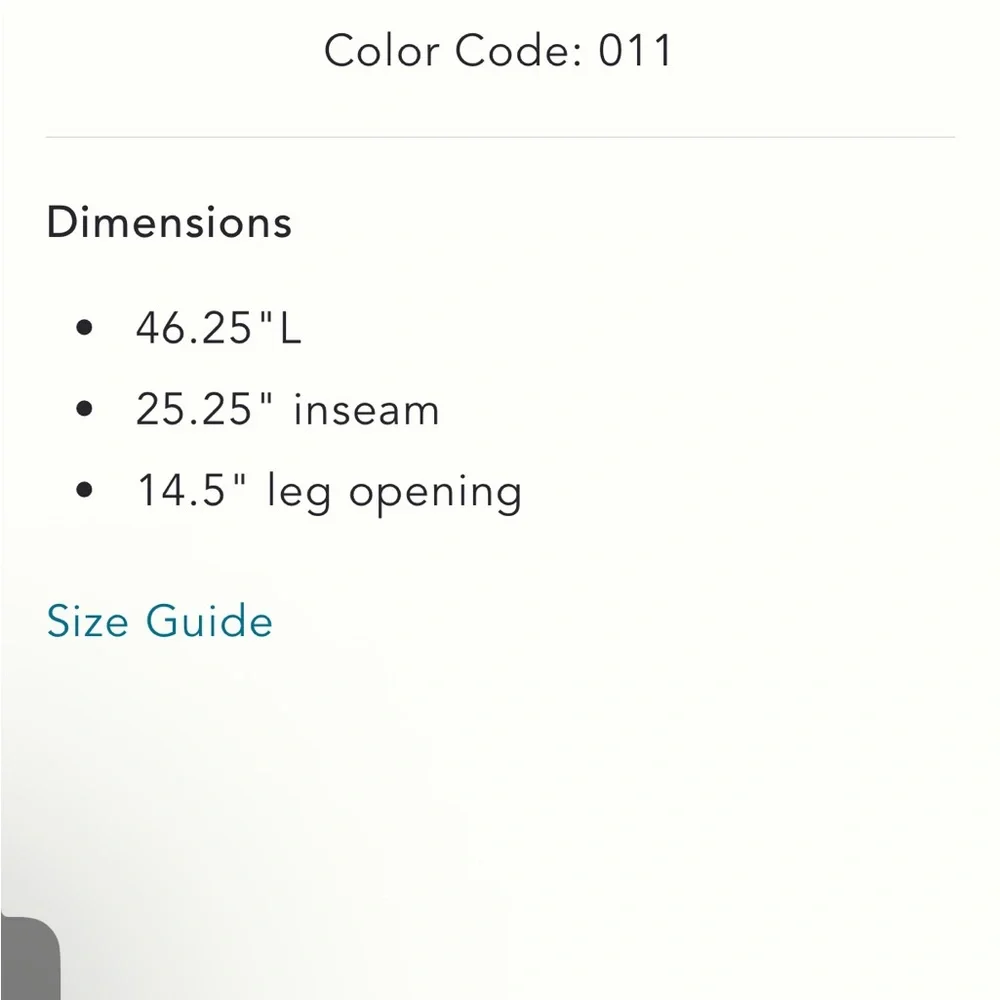Open the Size Guide link
The height and width of the screenshot is (1000, 1000).
tap(159, 621)
